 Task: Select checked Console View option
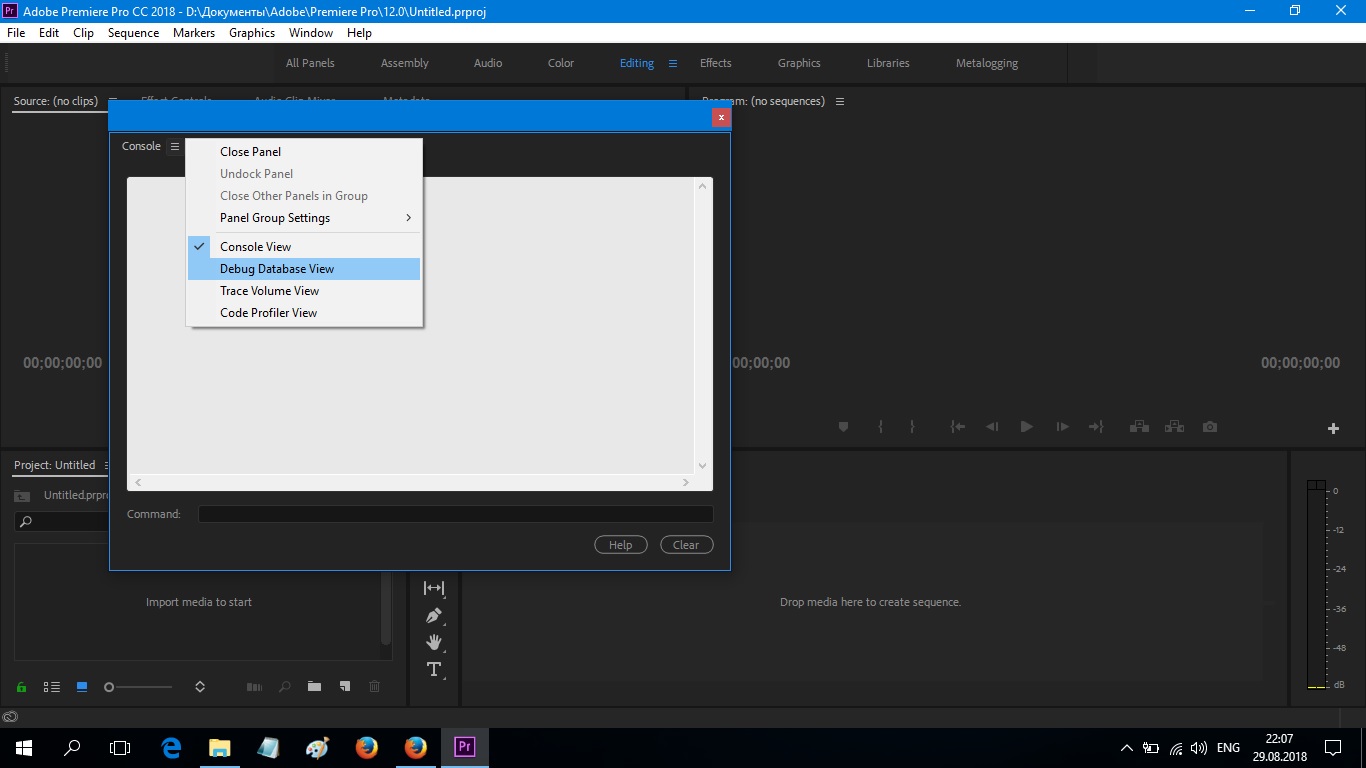coord(304,247)
